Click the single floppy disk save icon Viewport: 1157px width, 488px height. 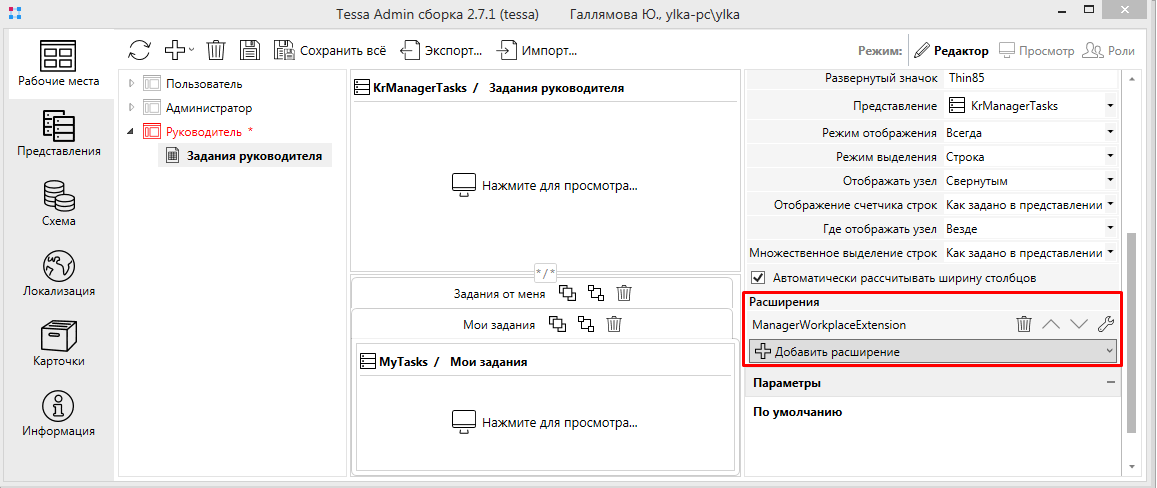coord(250,50)
